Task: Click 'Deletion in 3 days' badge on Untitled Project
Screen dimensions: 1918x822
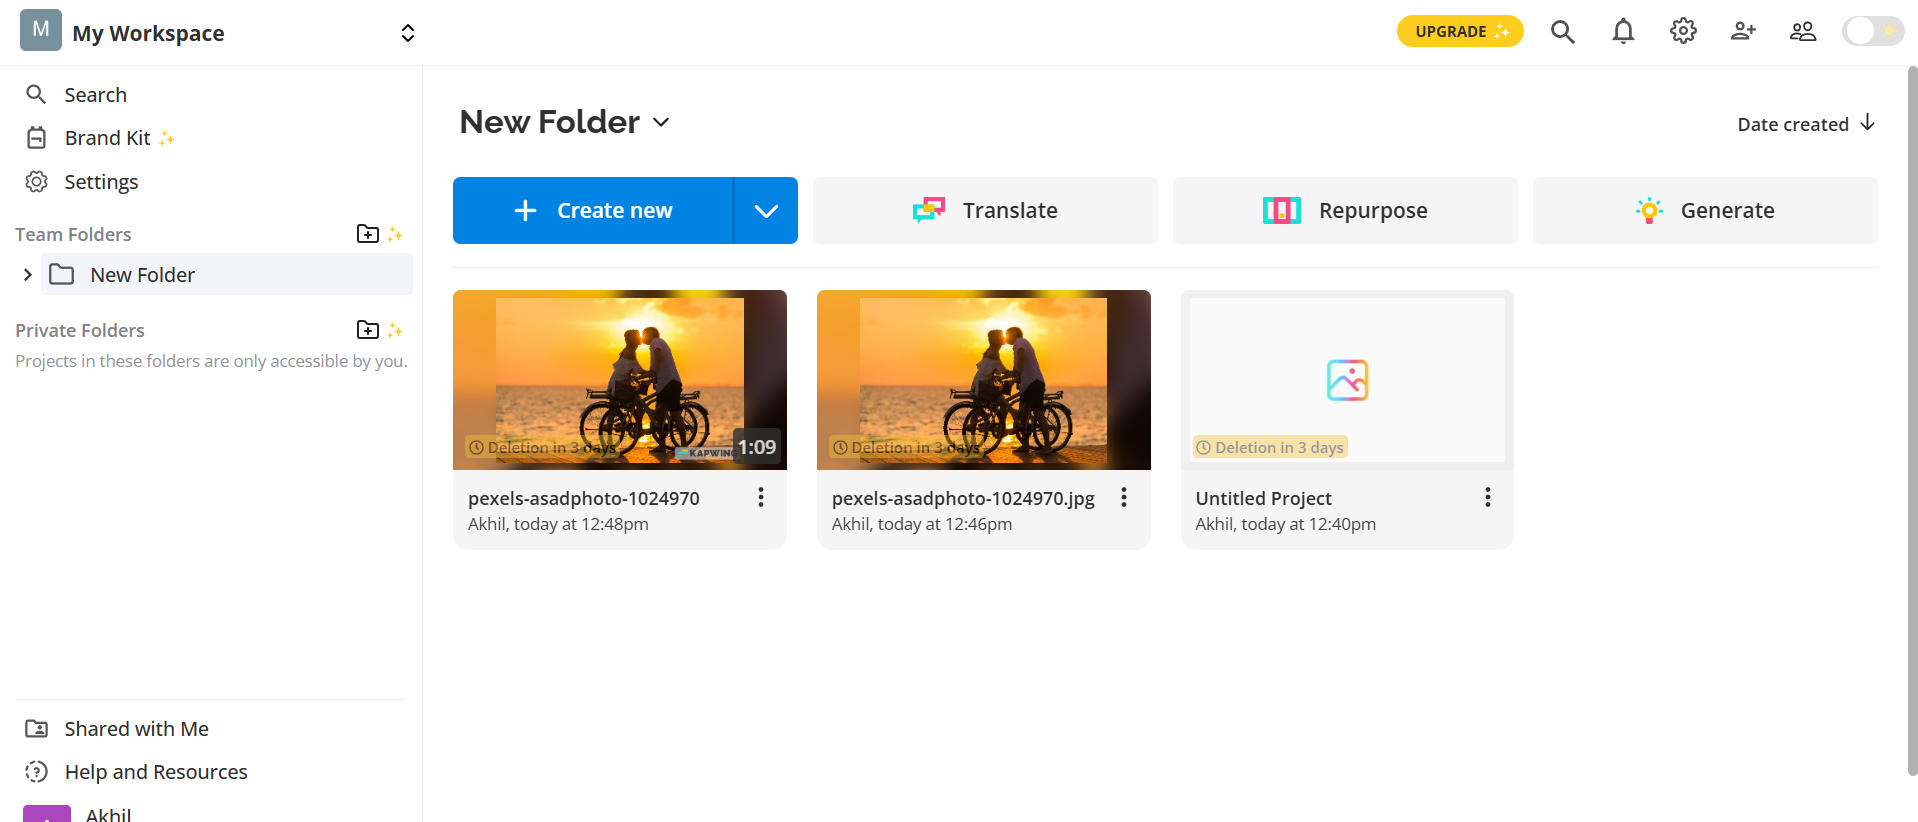Action: (1270, 447)
